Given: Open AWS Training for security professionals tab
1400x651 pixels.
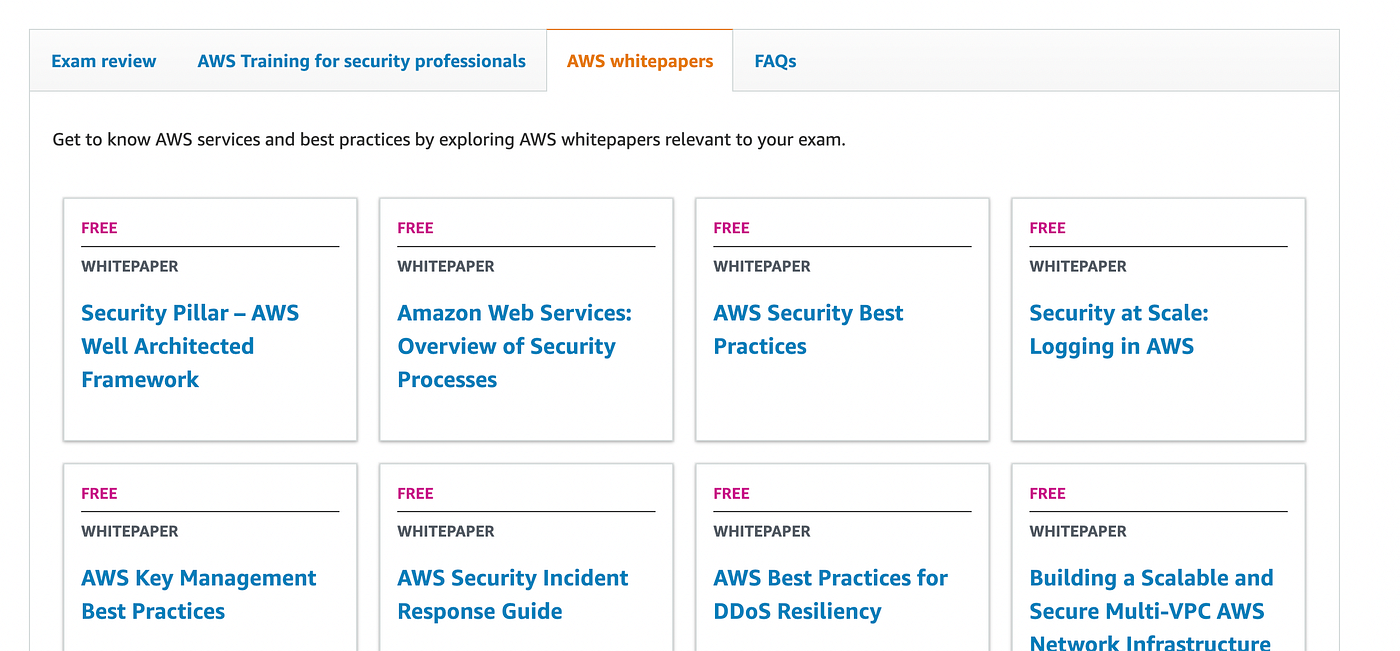Looking at the screenshot, I should pyautogui.click(x=361, y=61).
